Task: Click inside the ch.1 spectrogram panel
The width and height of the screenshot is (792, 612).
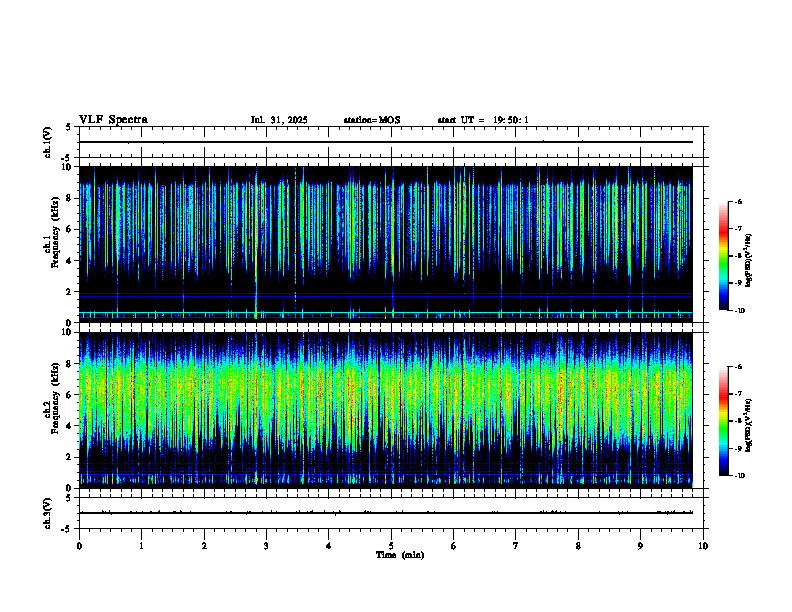Action: coord(386,244)
